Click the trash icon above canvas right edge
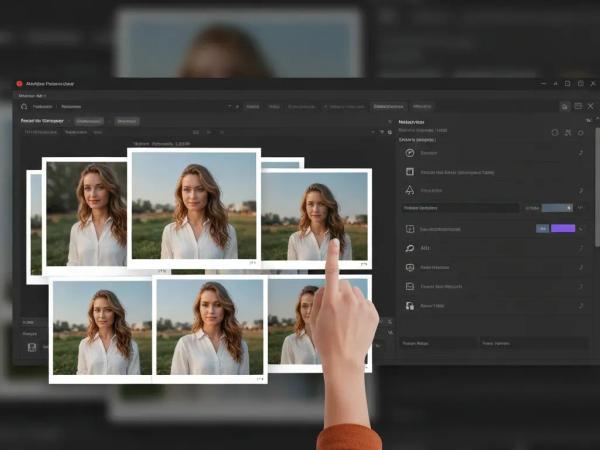Viewport: 600px width, 450px height. [390, 132]
